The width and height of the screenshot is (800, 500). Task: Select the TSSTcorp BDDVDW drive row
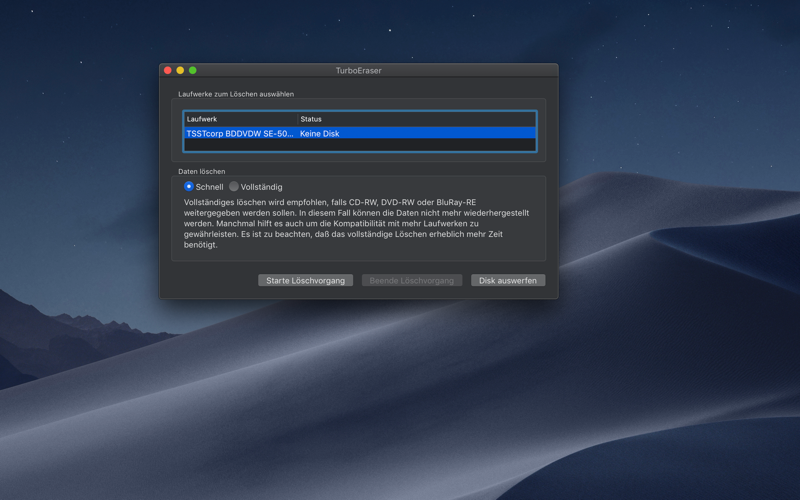tap(360, 133)
